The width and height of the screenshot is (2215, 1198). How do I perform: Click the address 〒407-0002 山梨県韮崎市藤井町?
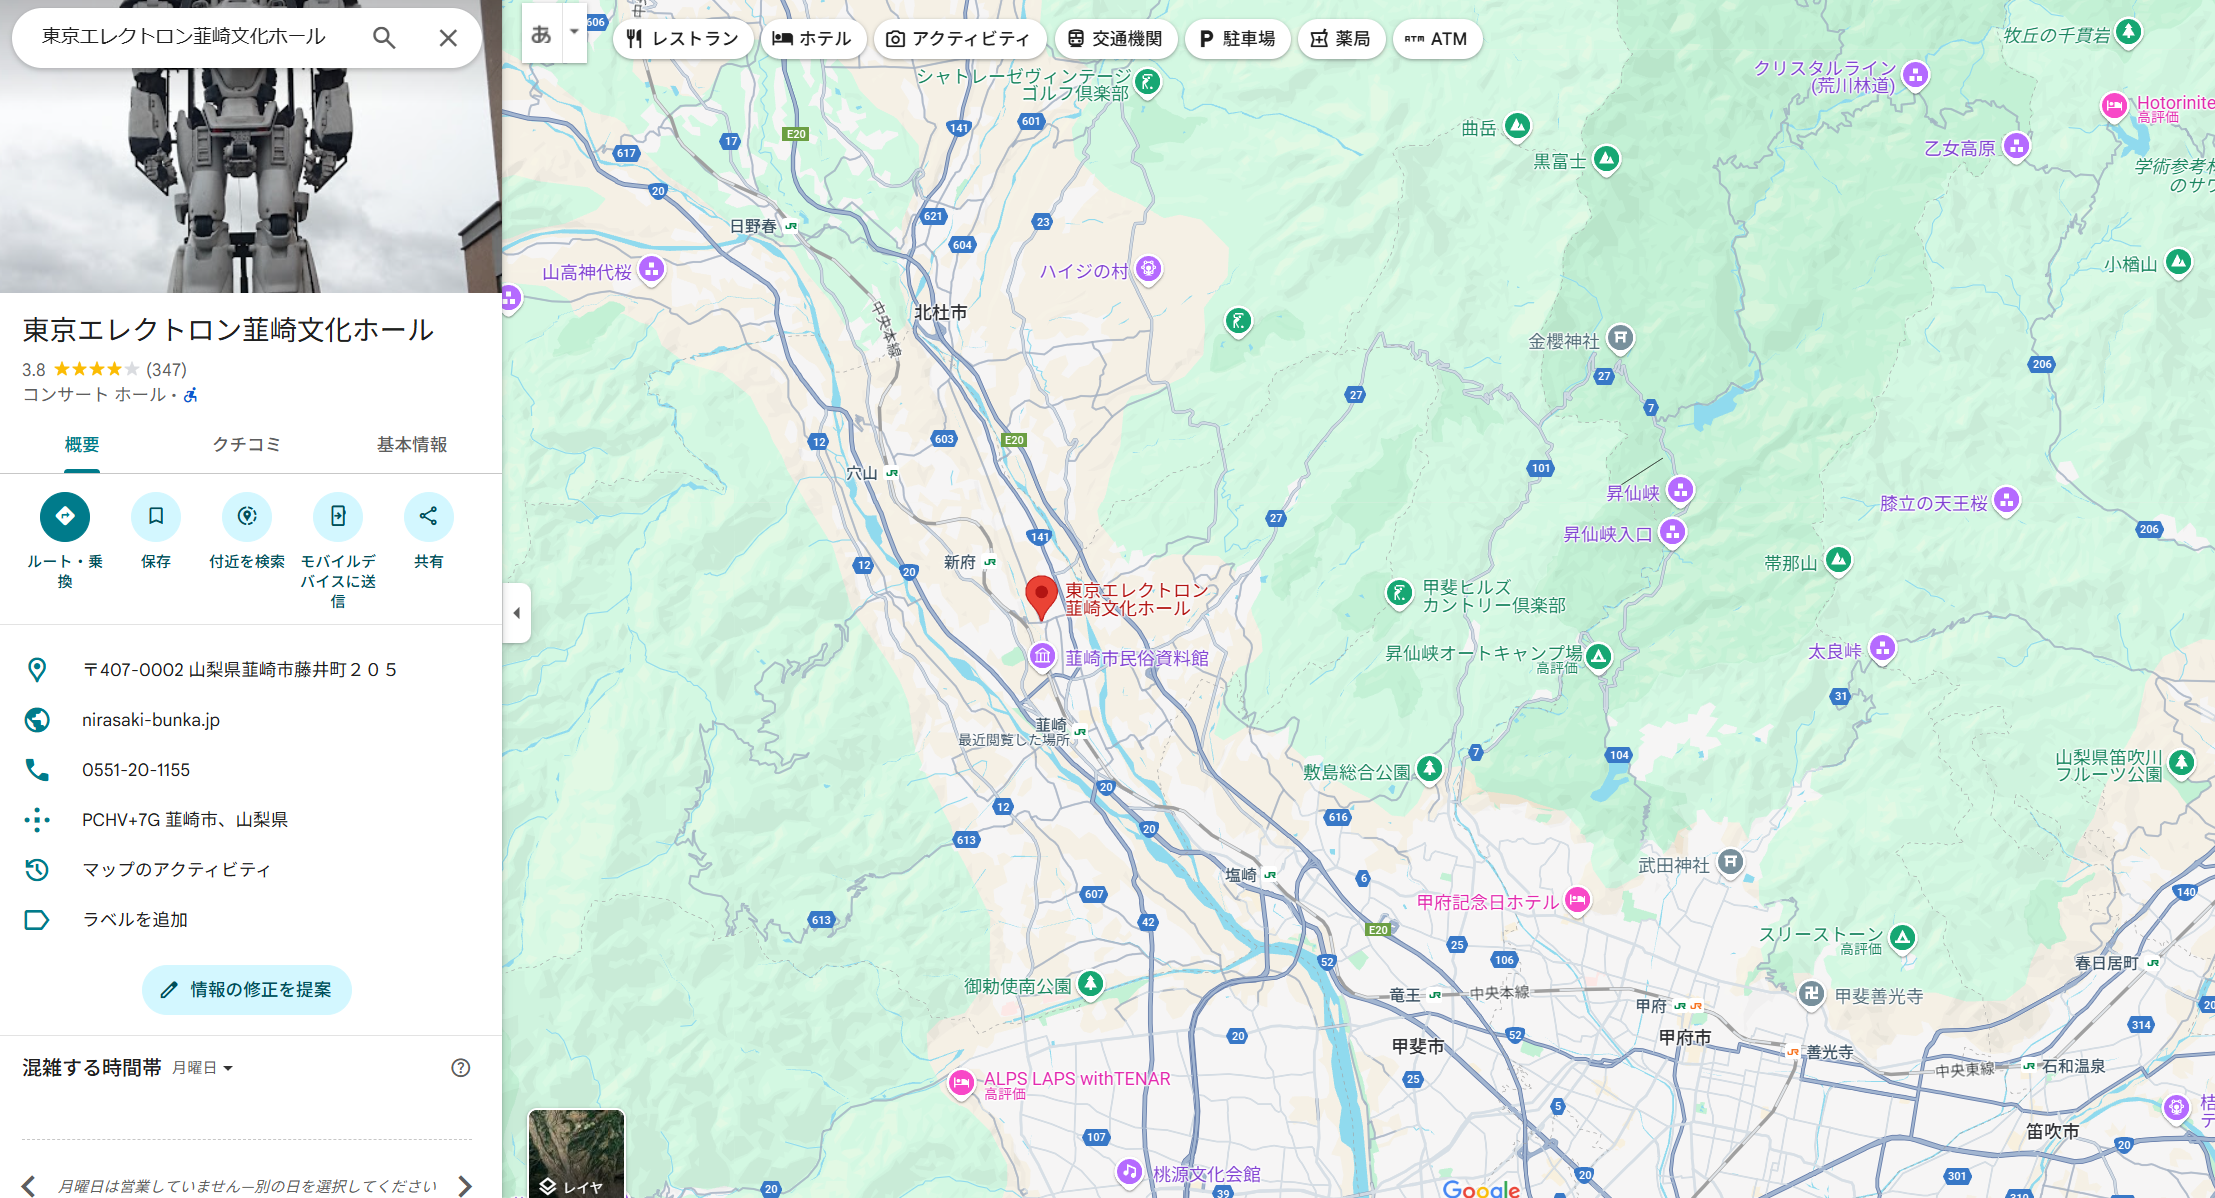click(240, 670)
